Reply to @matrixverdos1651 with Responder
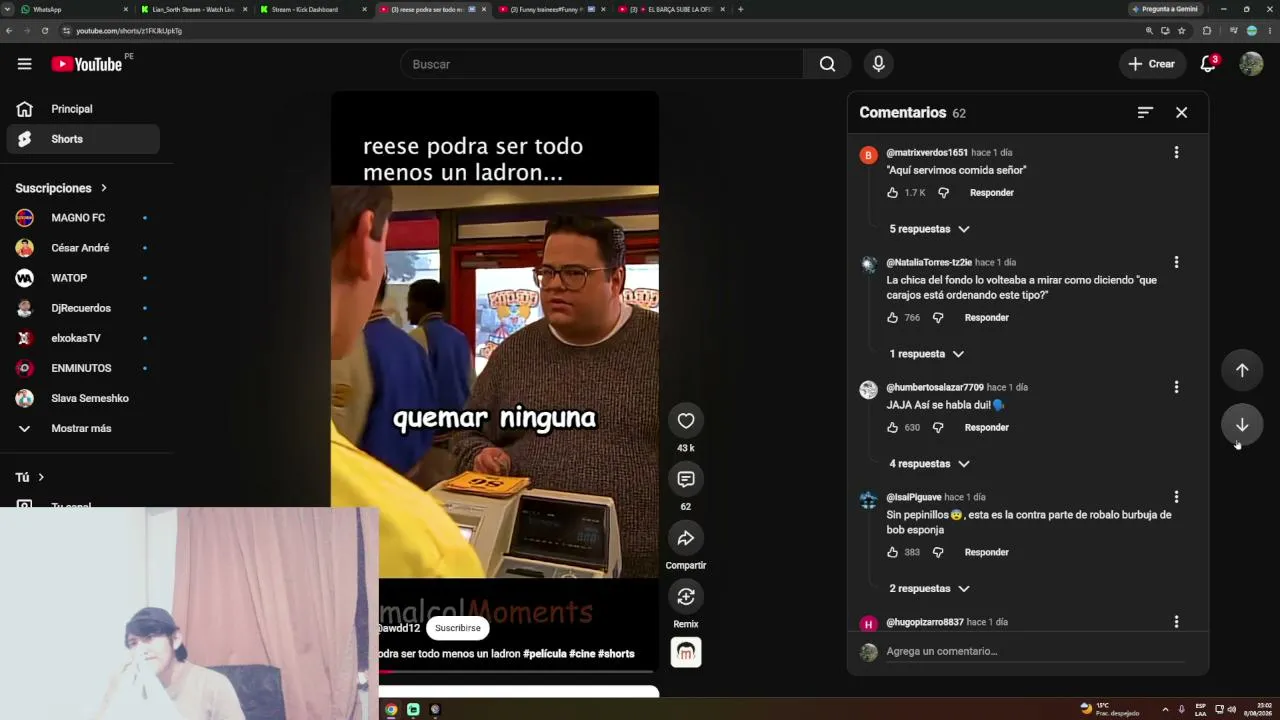This screenshot has width=1280, height=720. click(x=992, y=193)
